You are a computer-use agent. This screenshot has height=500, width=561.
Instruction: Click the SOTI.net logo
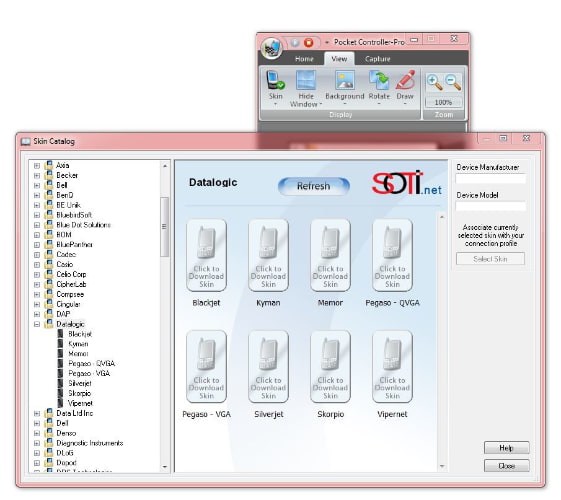click(x=407, y=183)
